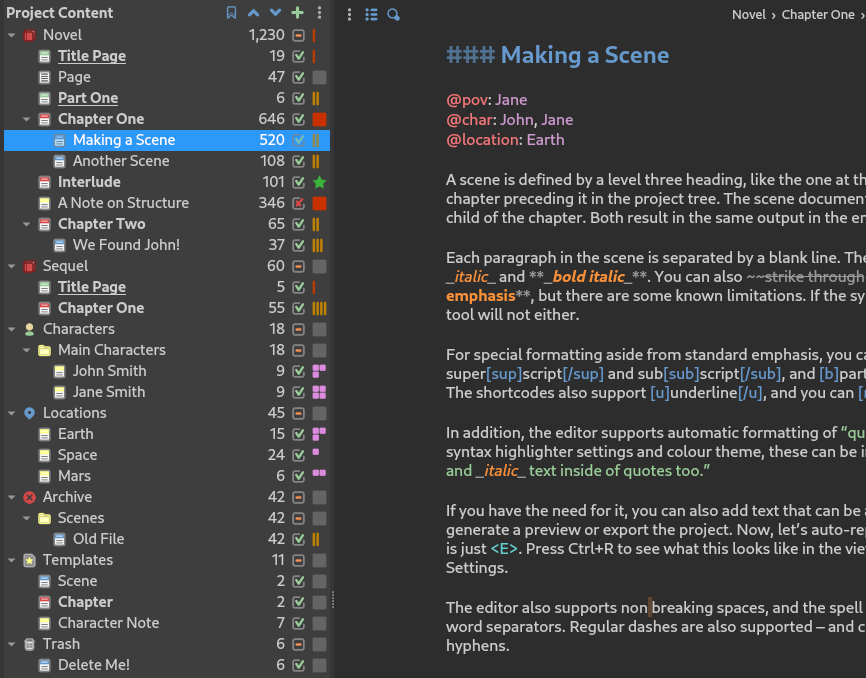The image size is (866, 678).
Task: Toggle active checkbox for John Smith
Action: click(x=298, y=371)
